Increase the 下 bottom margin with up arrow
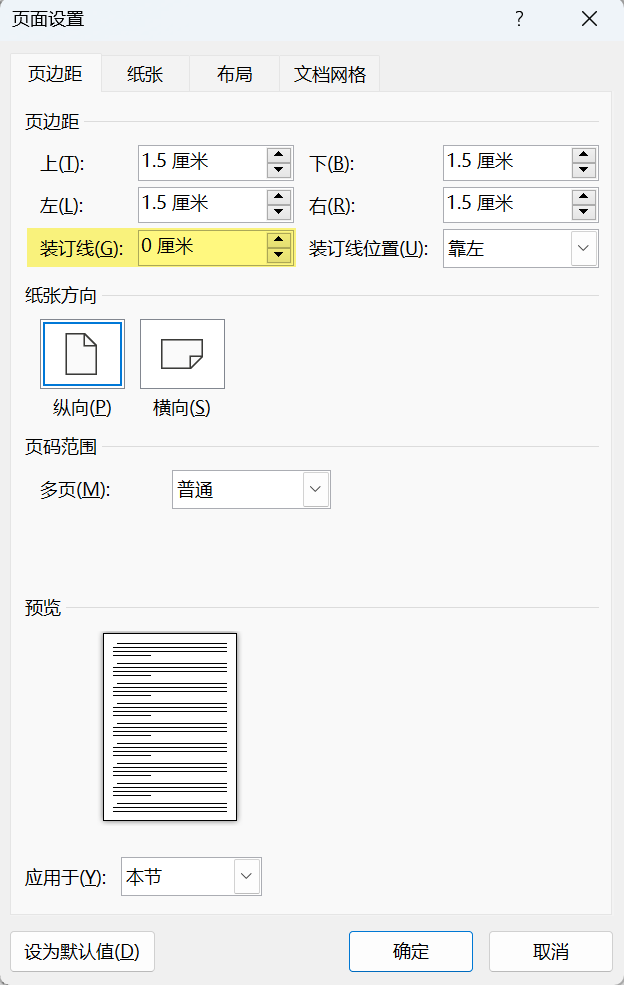 click(584, 155)
